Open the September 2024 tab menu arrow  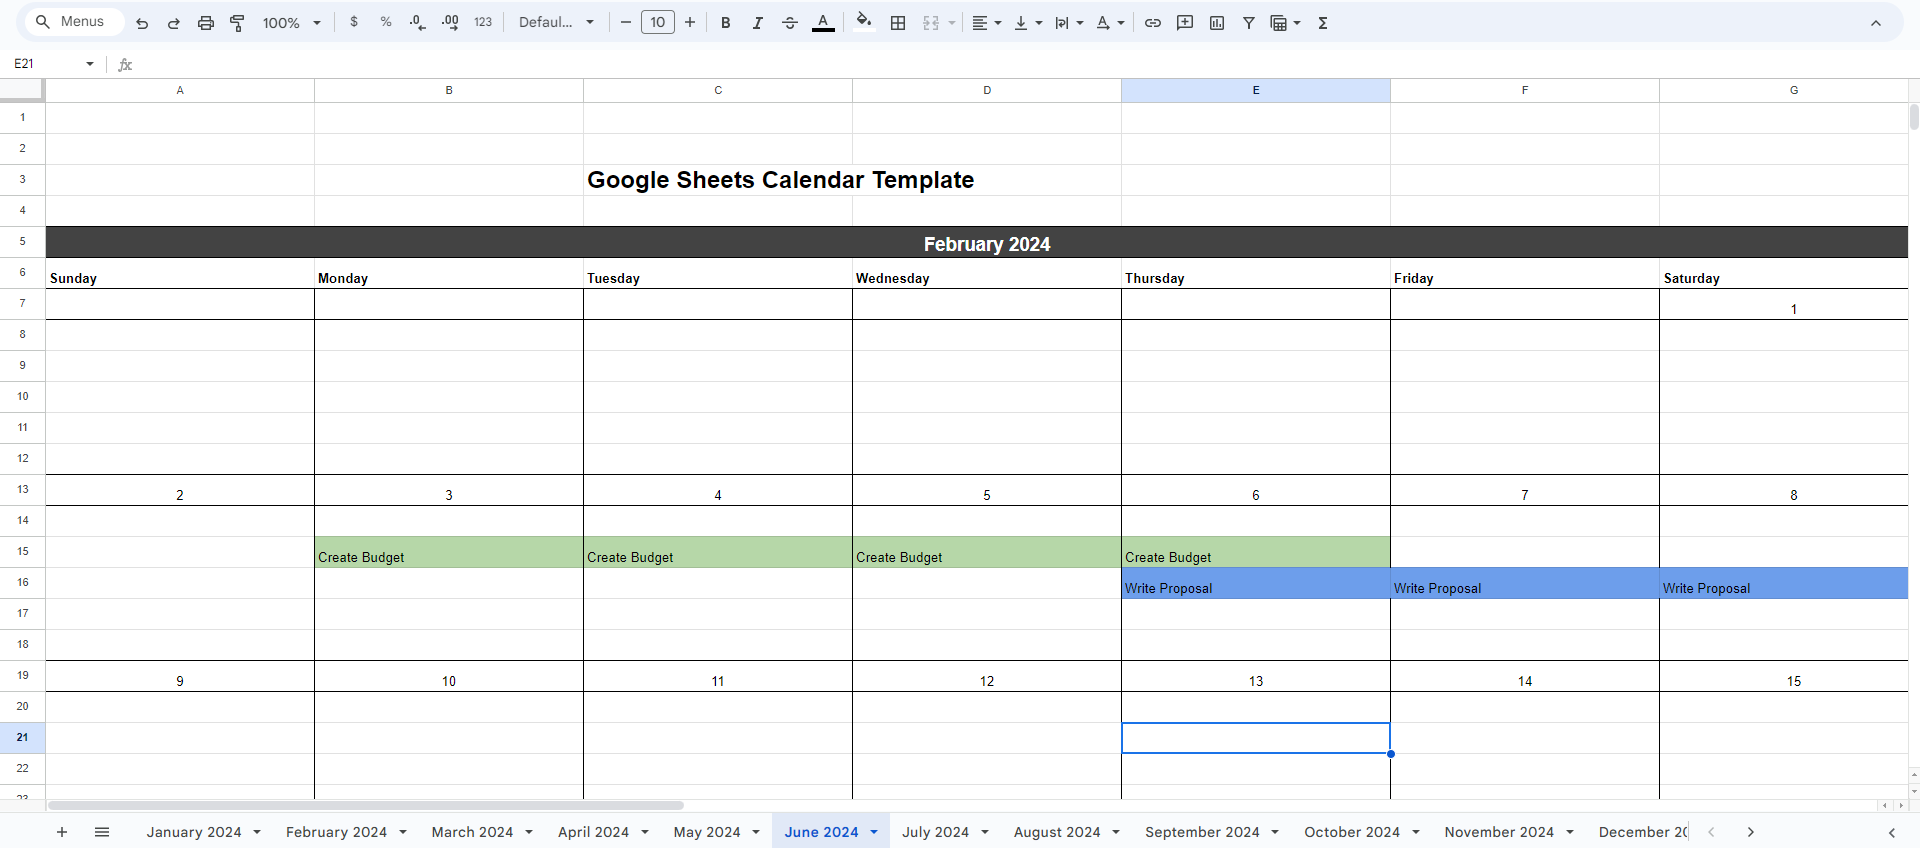click(x=1275, y=832)
